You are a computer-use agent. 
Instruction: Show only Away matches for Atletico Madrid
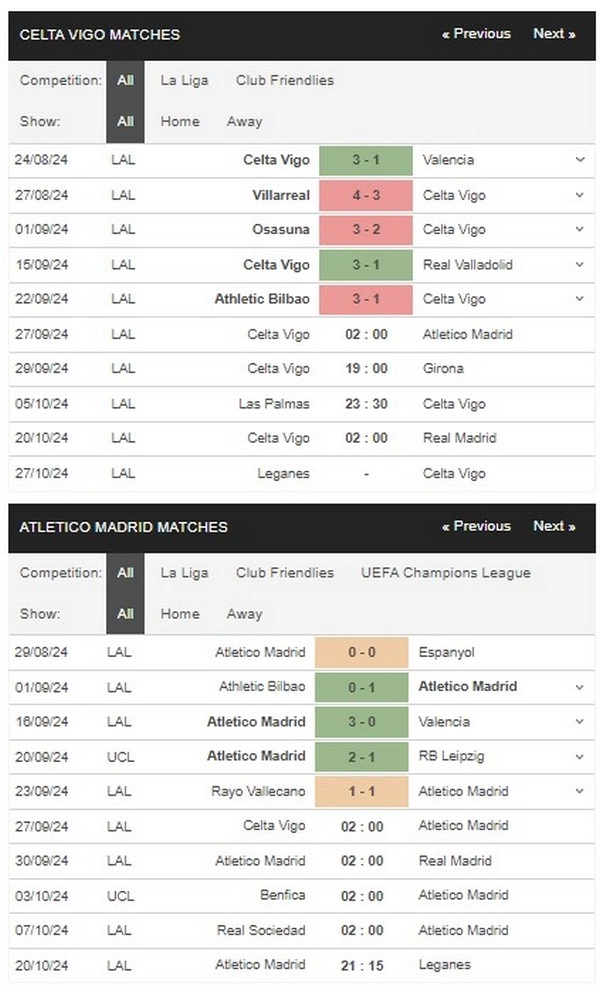click(x=245, y=614)
